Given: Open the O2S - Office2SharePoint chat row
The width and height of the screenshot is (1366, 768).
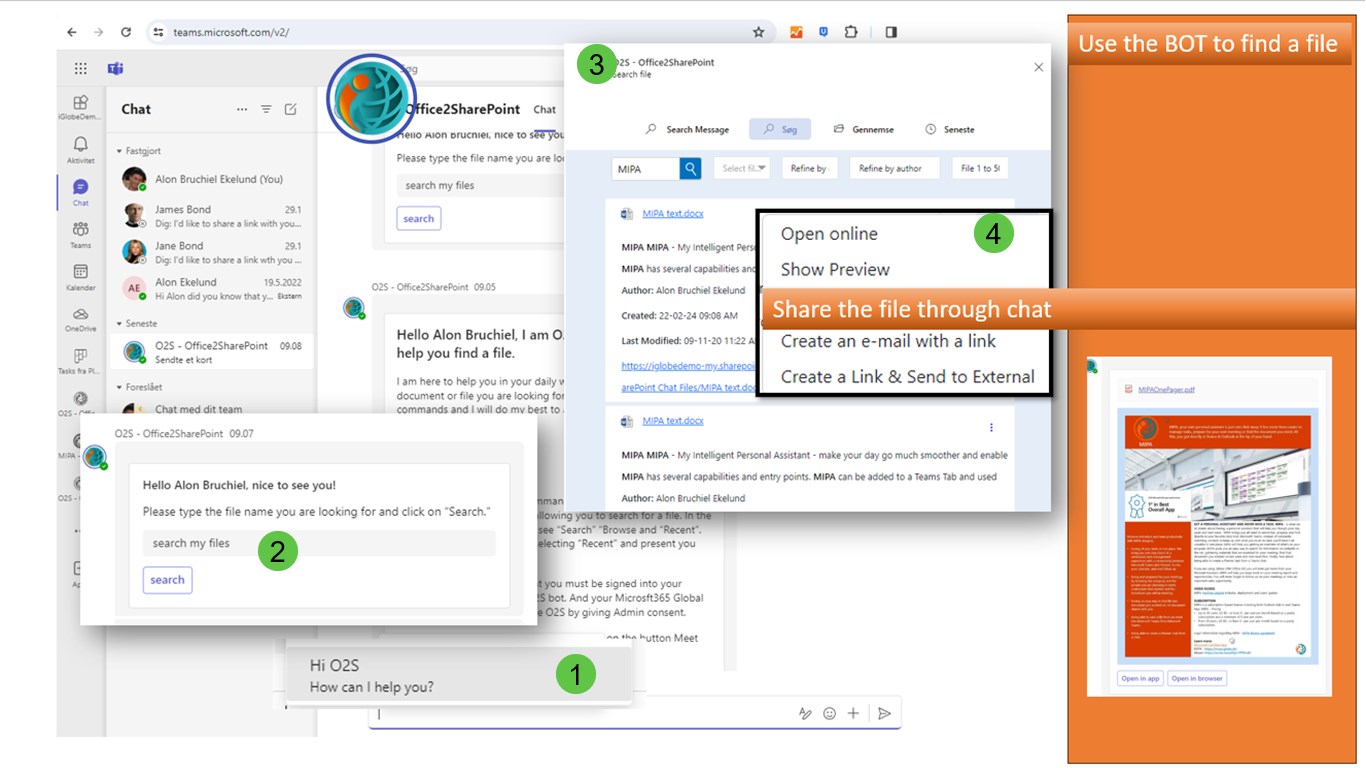Looking at the screenshot, I should click(209, 351).
